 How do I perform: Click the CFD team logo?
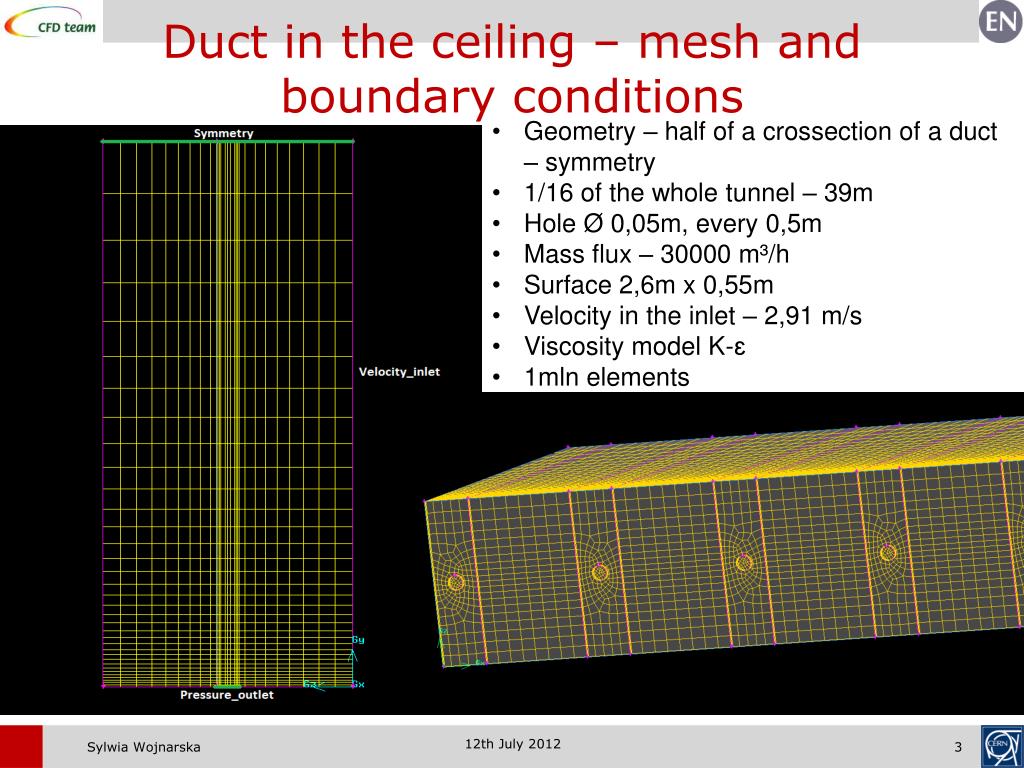50,20
